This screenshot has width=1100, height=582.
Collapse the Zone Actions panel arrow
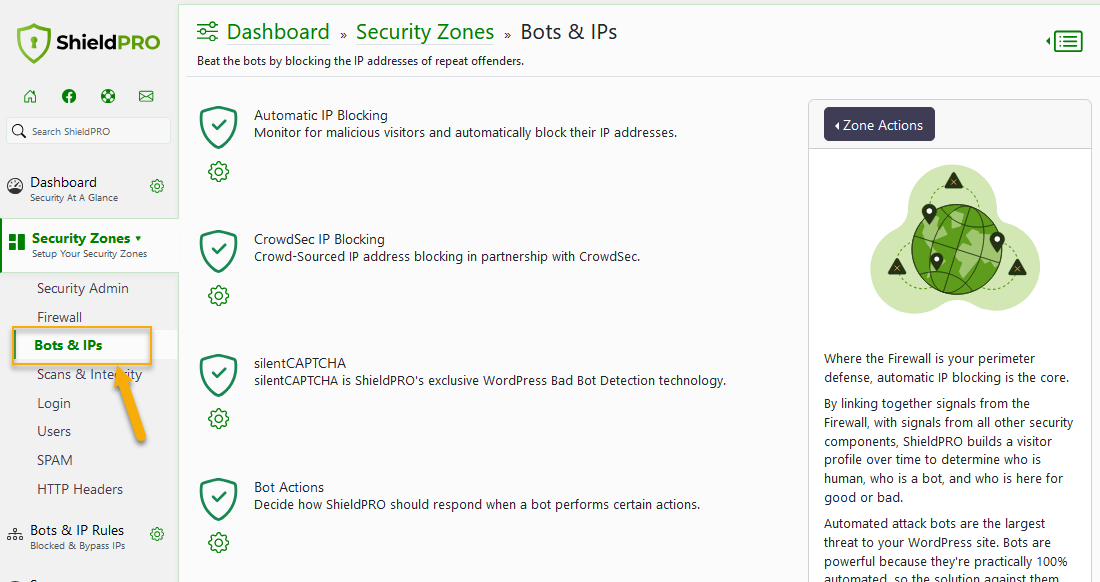837,124
